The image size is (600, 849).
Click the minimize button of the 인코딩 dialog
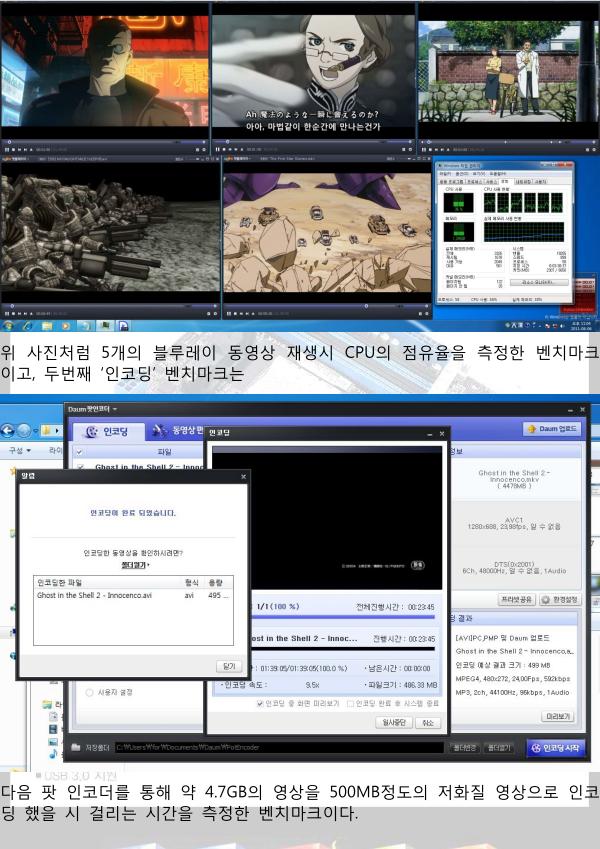430,434
